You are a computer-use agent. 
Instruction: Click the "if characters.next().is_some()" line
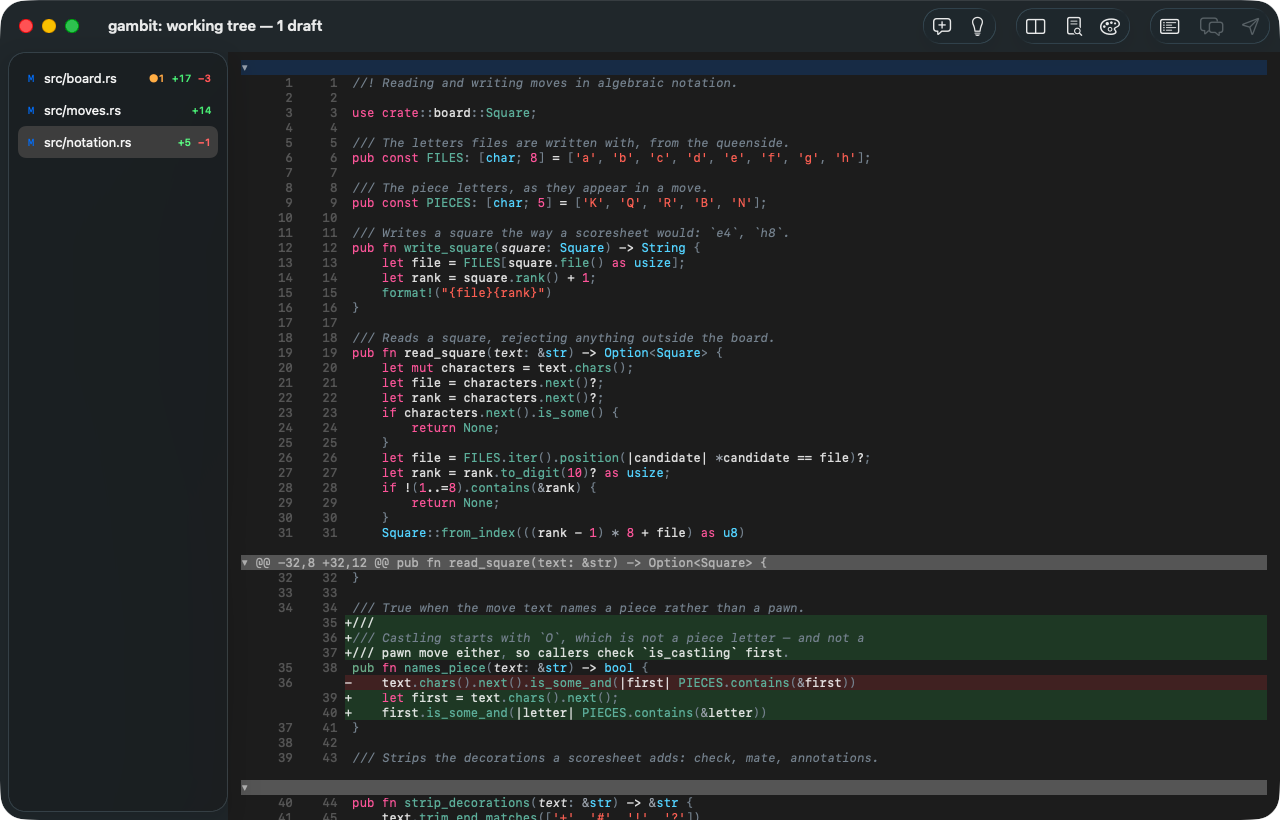(500, 413)
